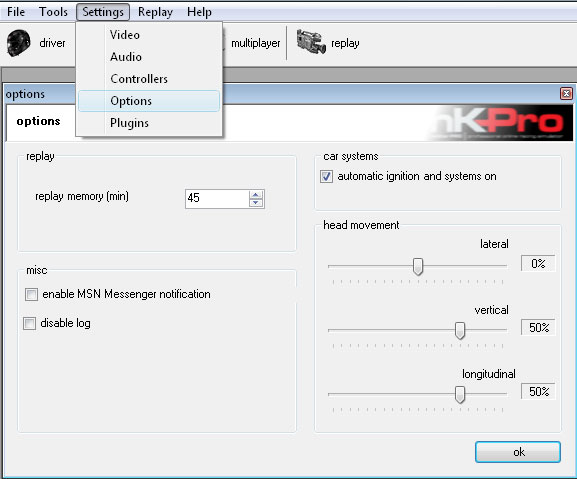Open the Replay menu
Screen dimensions: 577x479
point(155,12)
